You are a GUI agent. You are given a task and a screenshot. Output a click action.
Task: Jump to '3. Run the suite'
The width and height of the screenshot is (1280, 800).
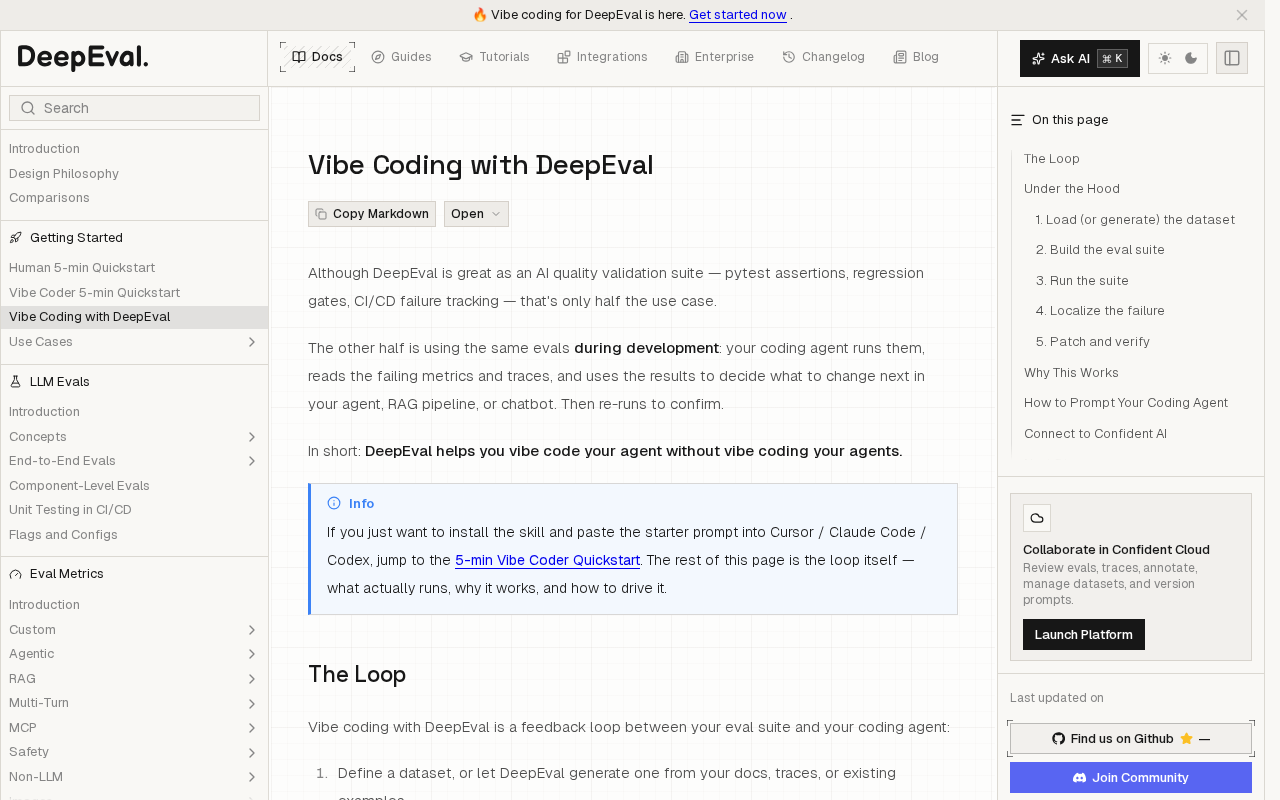pyautogui.click(x=1082, y=281)
